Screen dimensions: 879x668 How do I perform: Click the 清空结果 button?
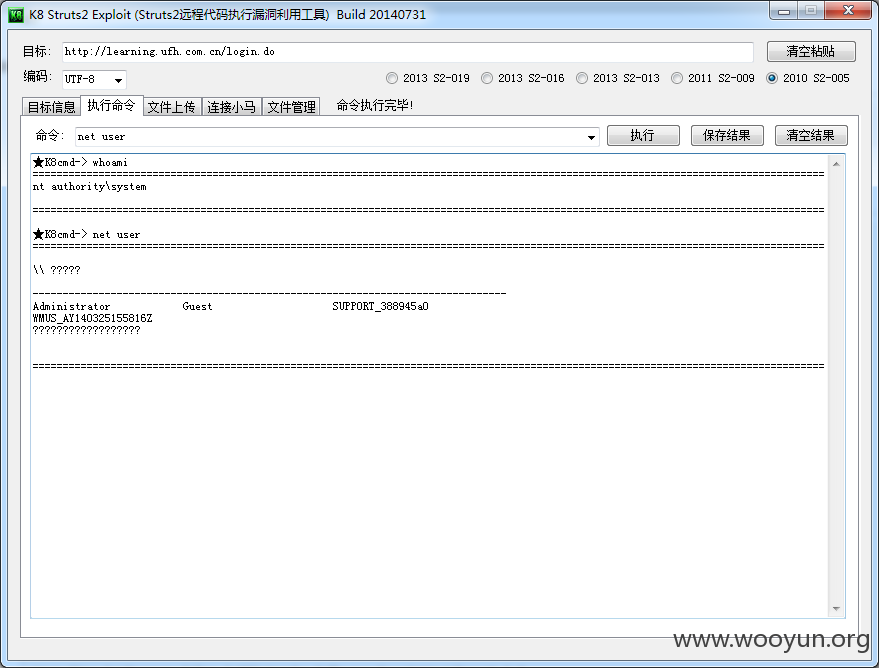811,136
